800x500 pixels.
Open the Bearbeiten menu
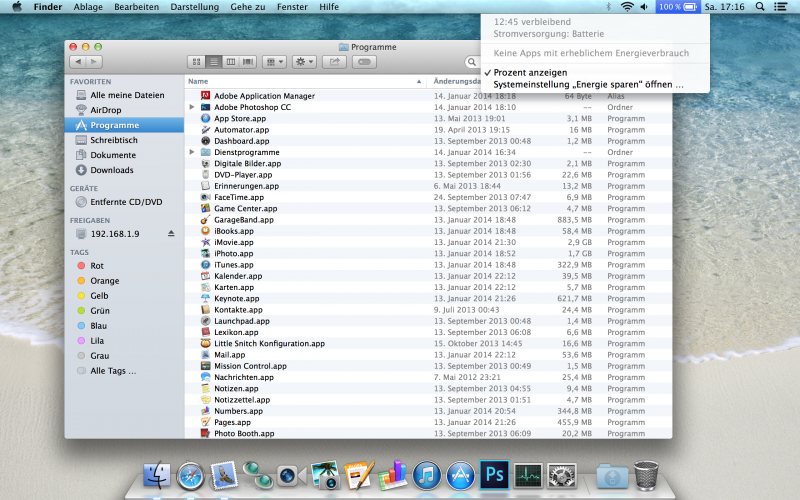[x=136, y=7]
